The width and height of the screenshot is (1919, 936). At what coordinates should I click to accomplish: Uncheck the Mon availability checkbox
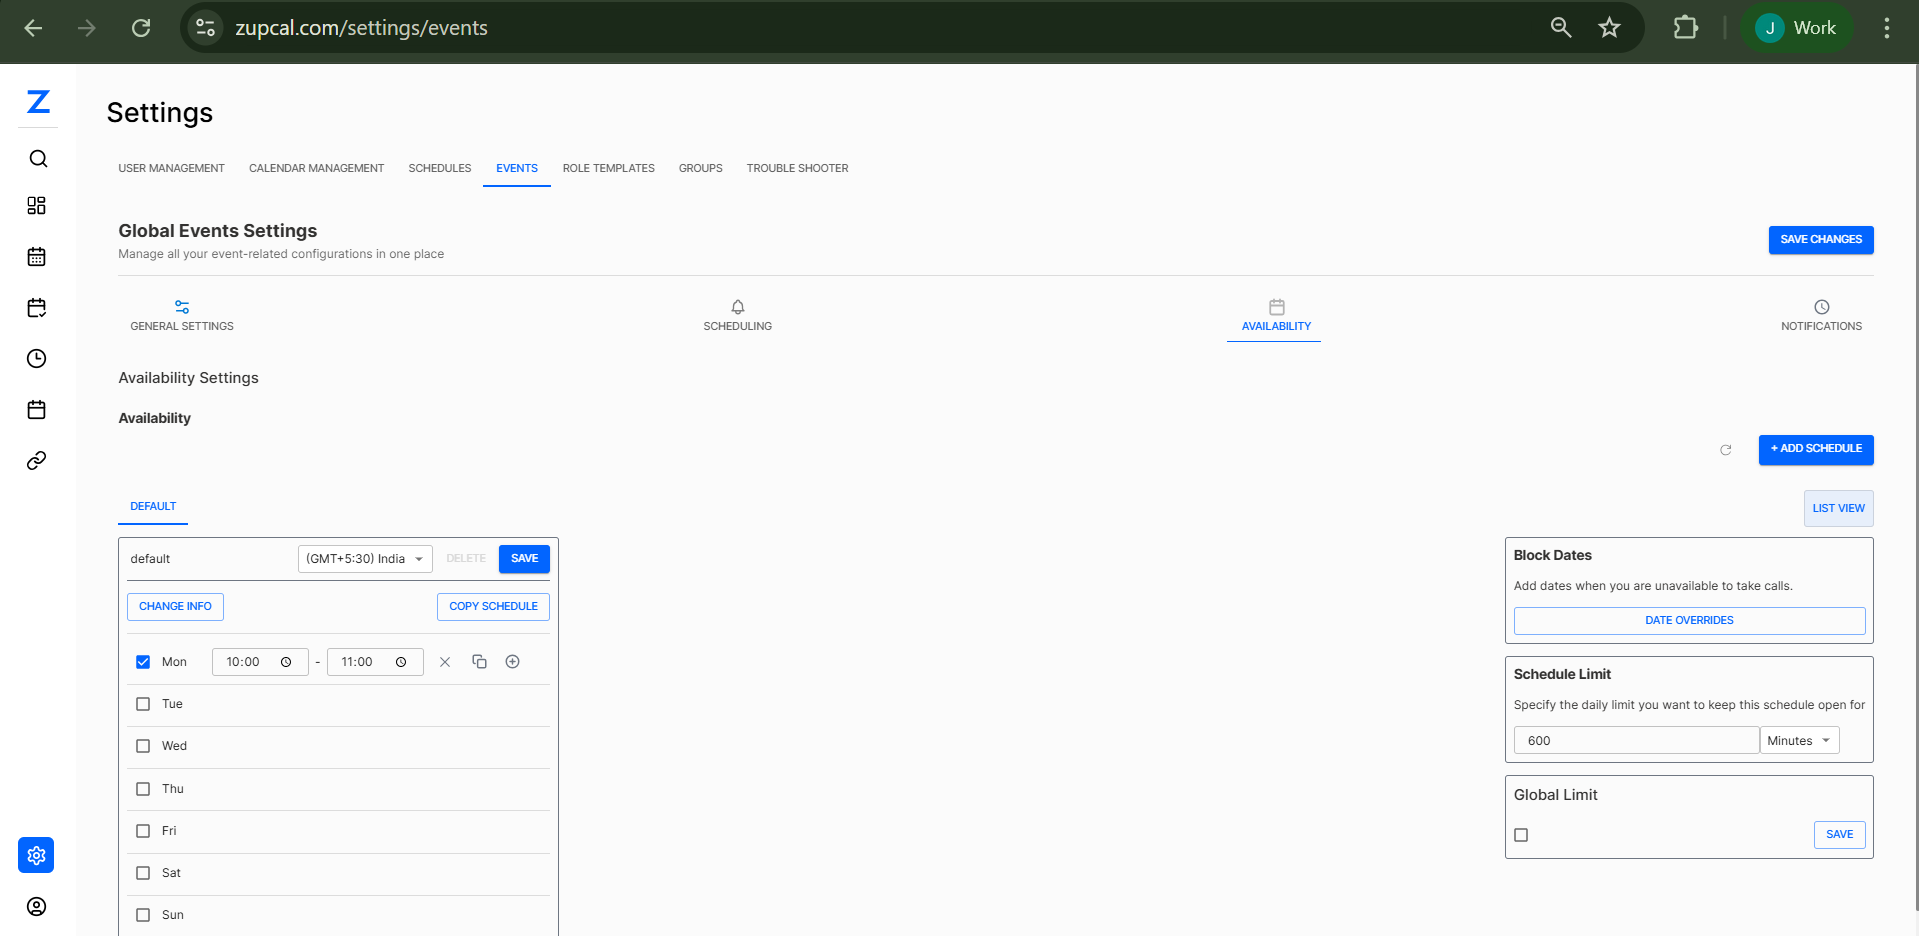[x=143, y=661]
